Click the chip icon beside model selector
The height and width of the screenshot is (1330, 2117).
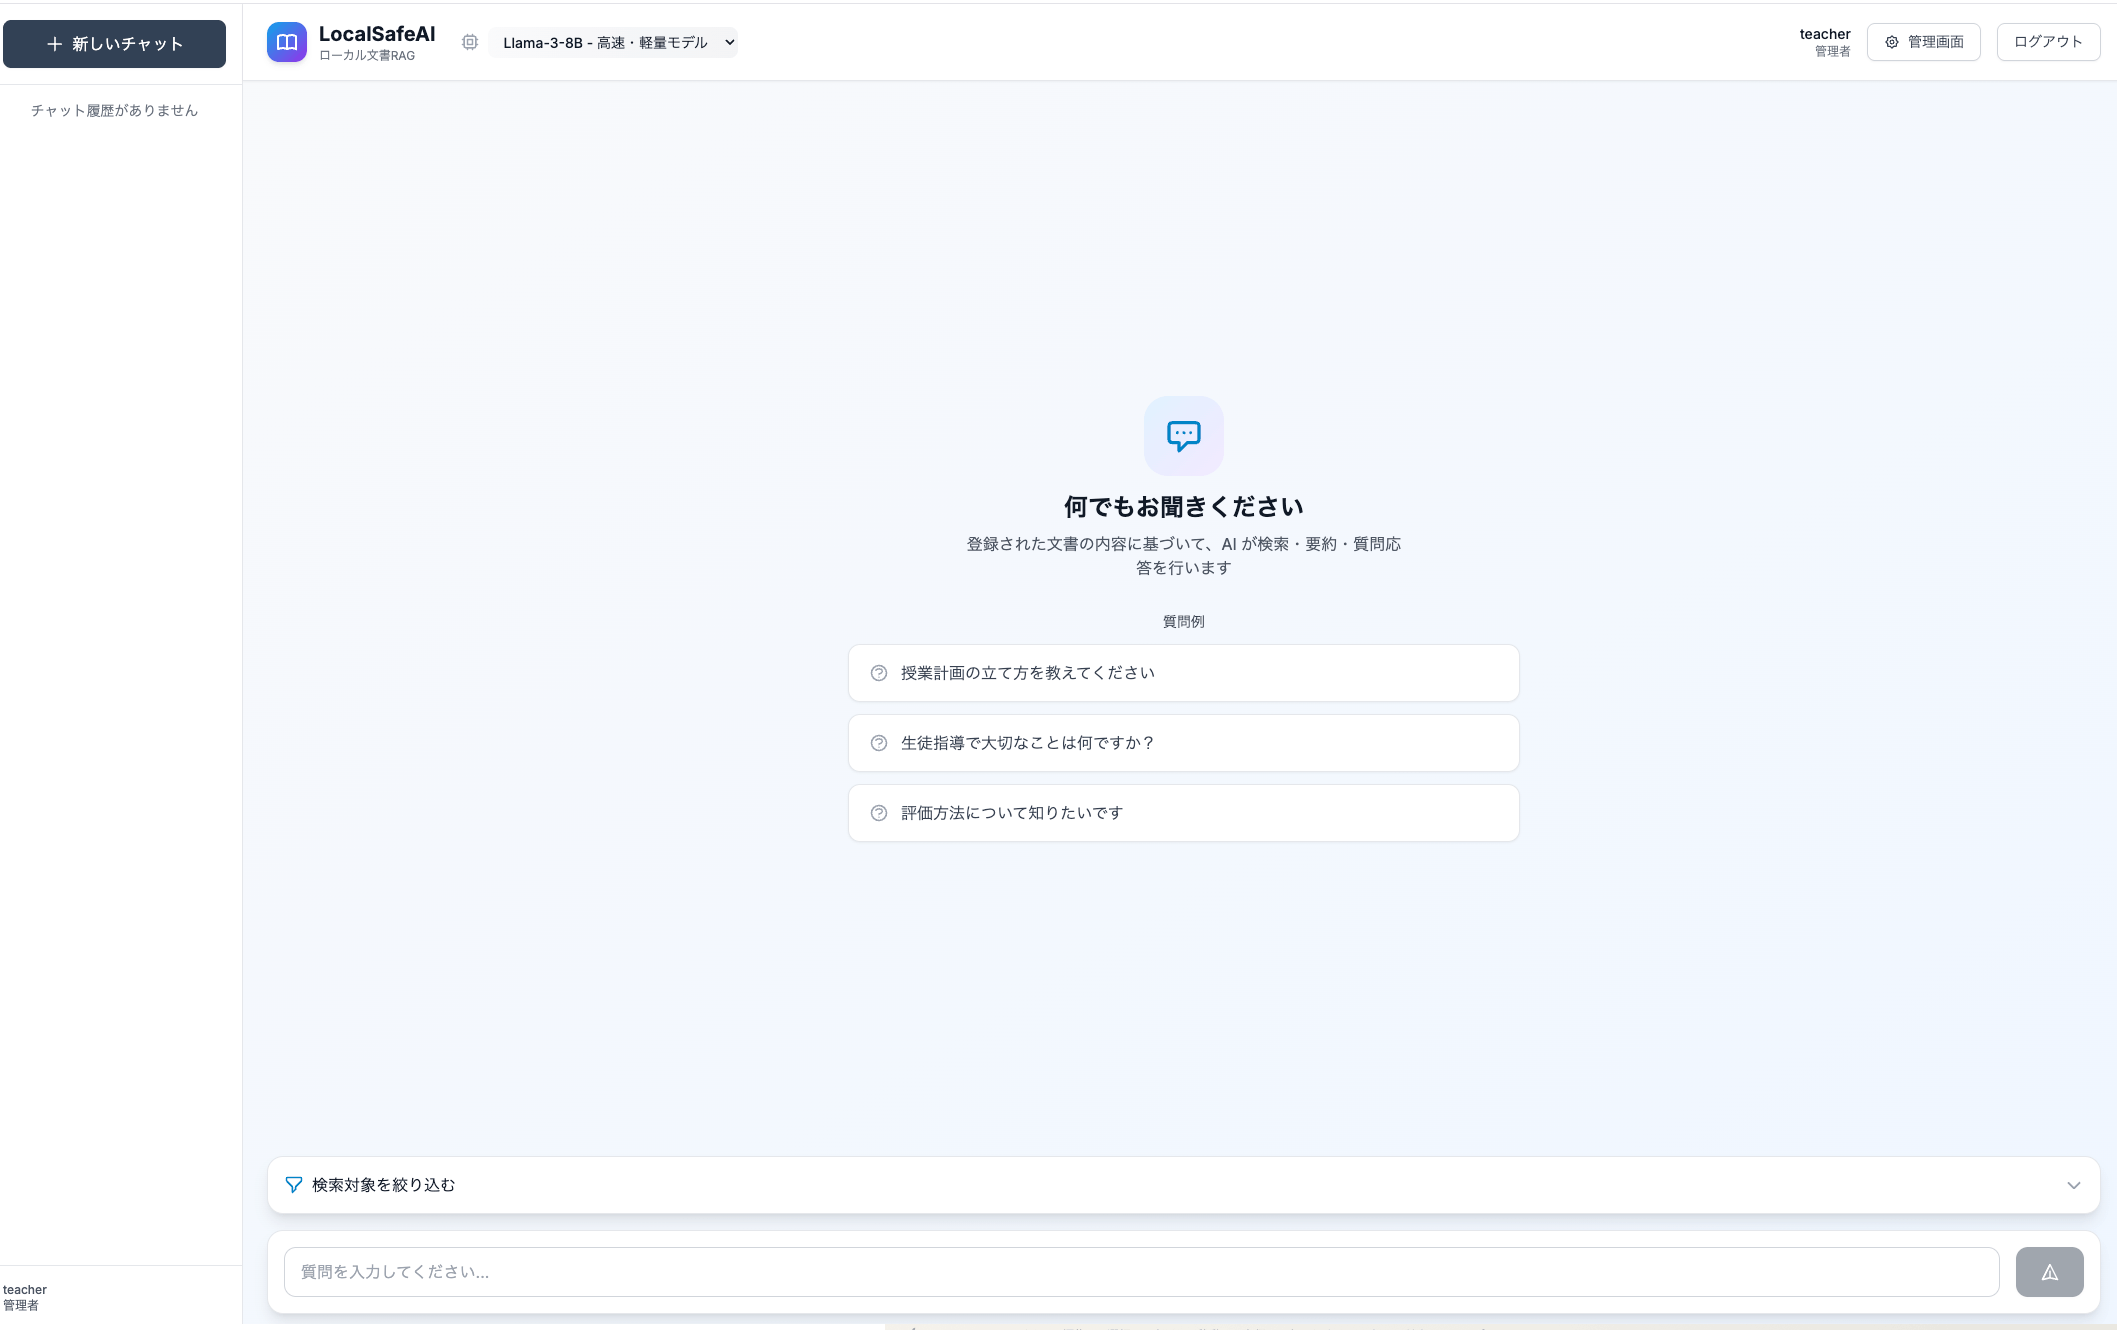(x=470, y=42)
